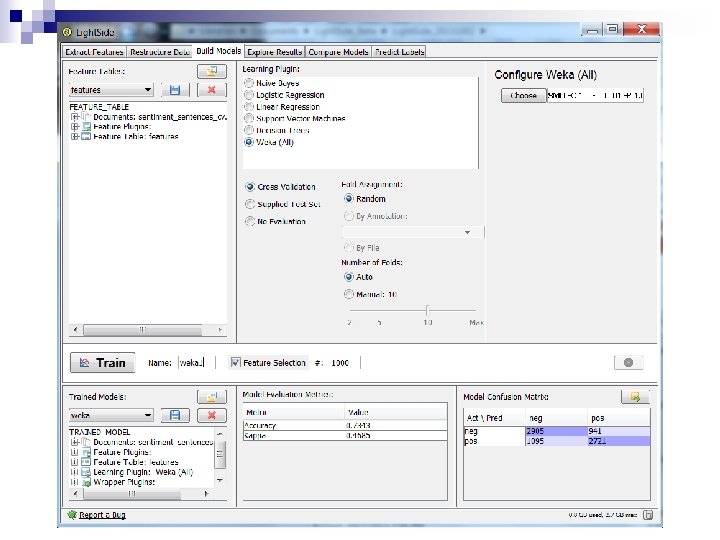This screenshot has height=540, width=720.
Task: Click the memory trash can icon
Action: point(648,515)
